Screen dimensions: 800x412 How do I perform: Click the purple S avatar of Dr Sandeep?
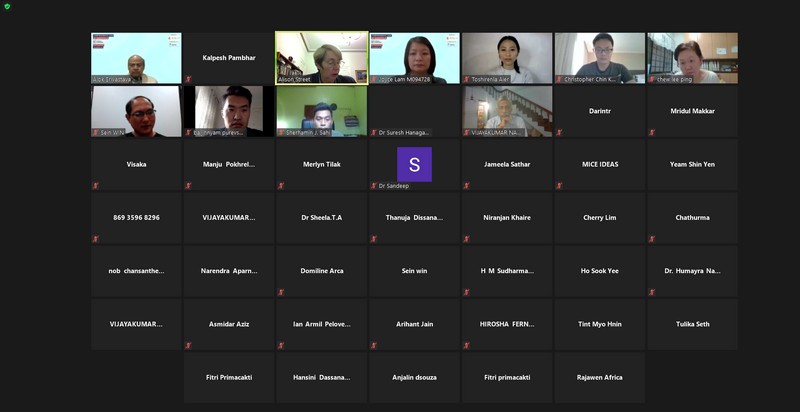coord(414,164)
